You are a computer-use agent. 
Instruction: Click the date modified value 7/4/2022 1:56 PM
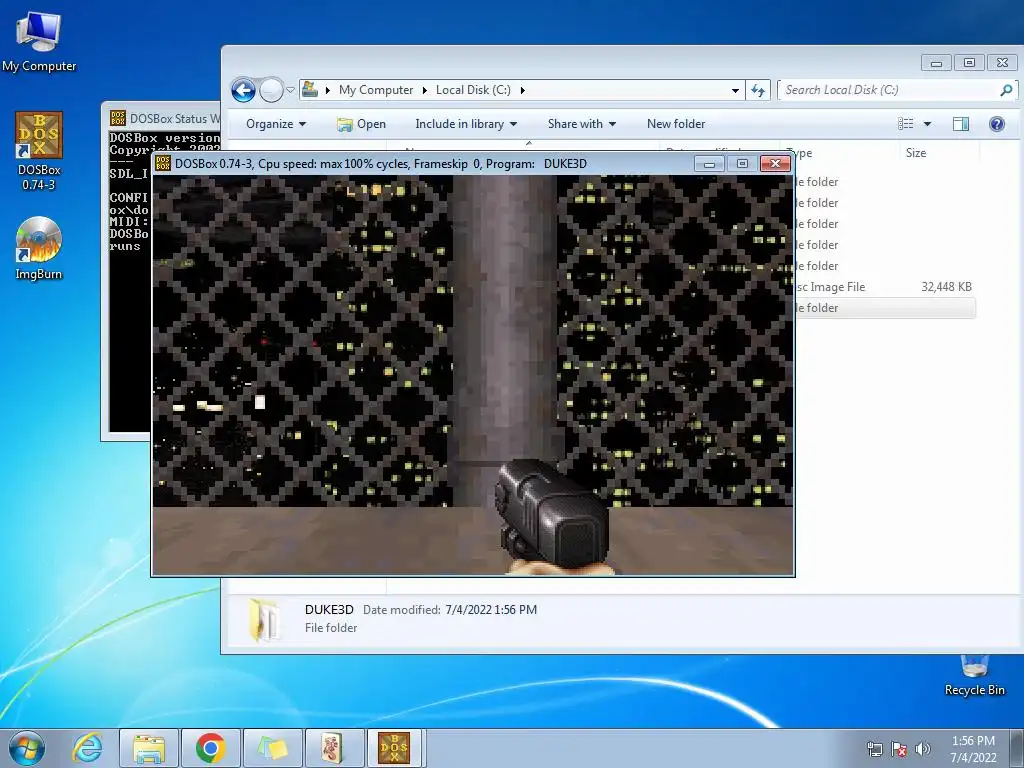(491, 610)
